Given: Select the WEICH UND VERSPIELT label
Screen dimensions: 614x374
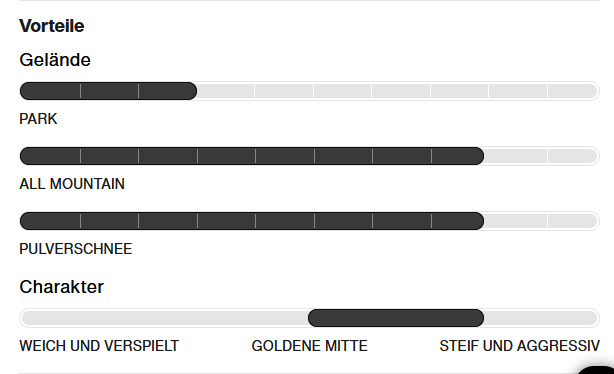Looking at the screenshot, I should coord(99,346).
